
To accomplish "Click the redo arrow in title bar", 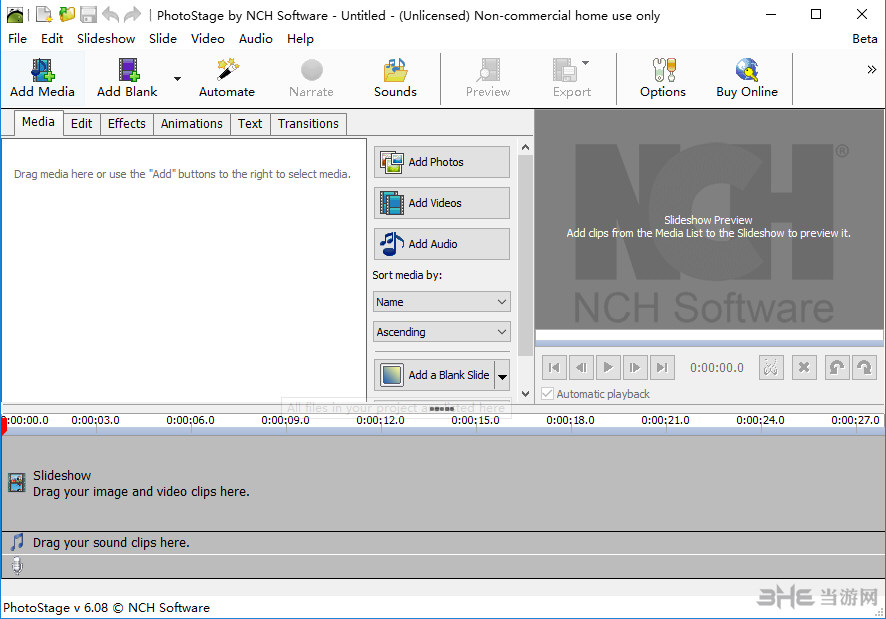I will tap(132, 14).
